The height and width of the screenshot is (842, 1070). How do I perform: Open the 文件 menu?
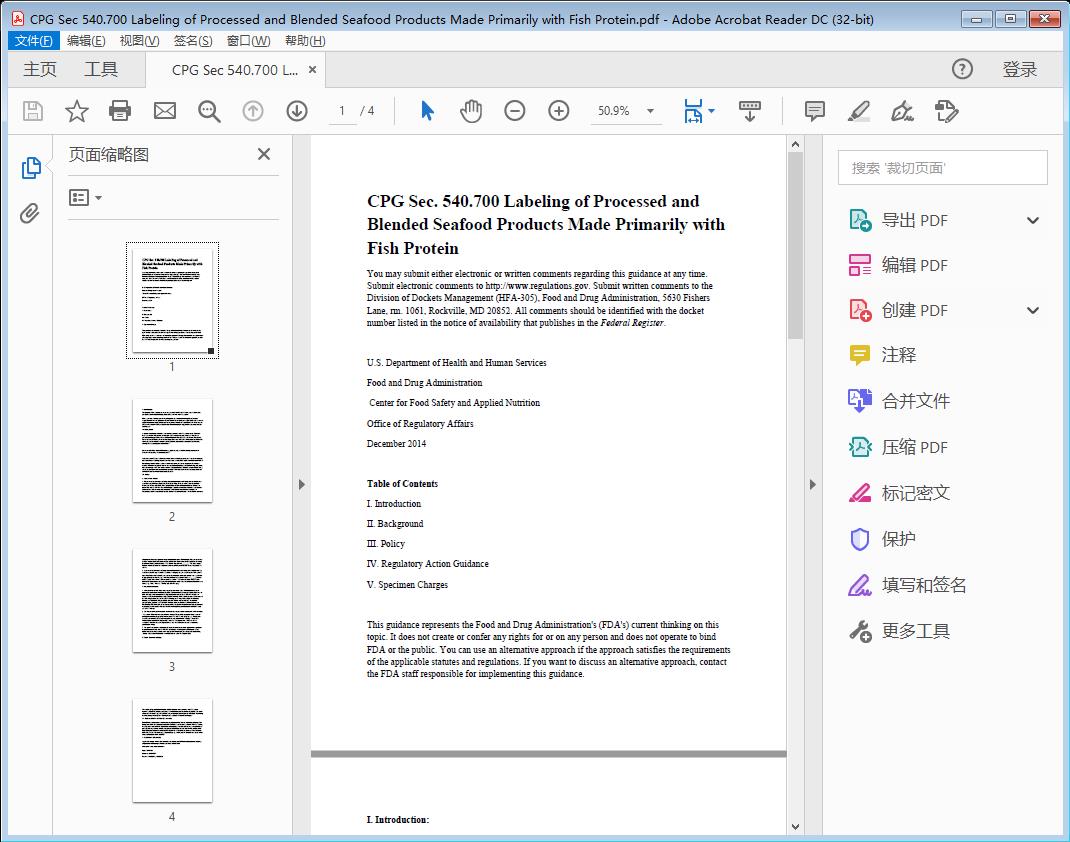33,40
